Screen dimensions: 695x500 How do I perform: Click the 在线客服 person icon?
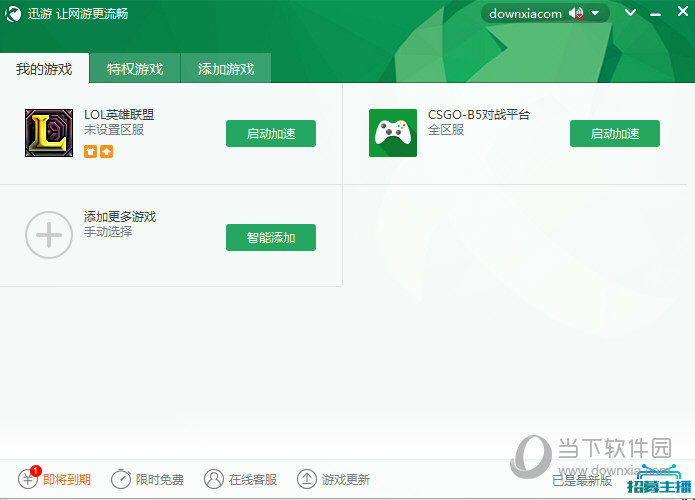pyautogui.click(x=214, y=480)
